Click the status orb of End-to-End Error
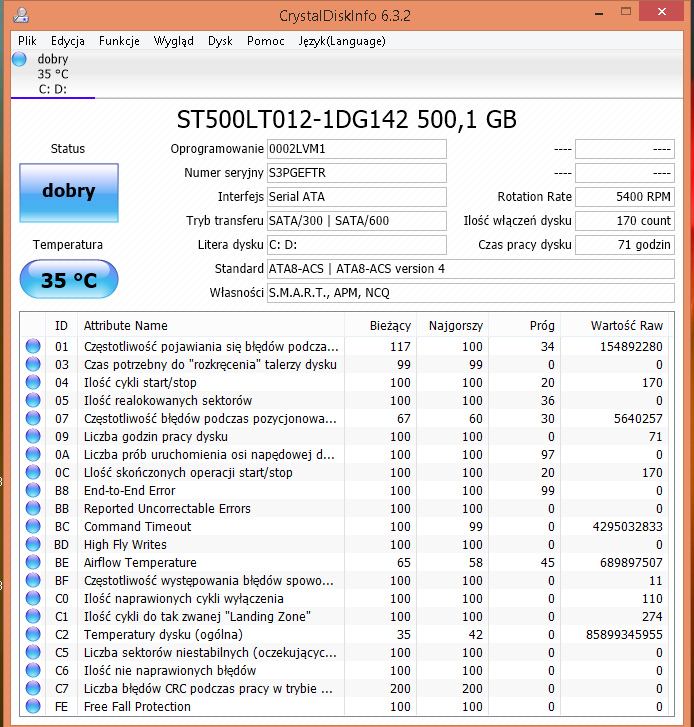This screenshot has height=727, width=694. point(33,490)
